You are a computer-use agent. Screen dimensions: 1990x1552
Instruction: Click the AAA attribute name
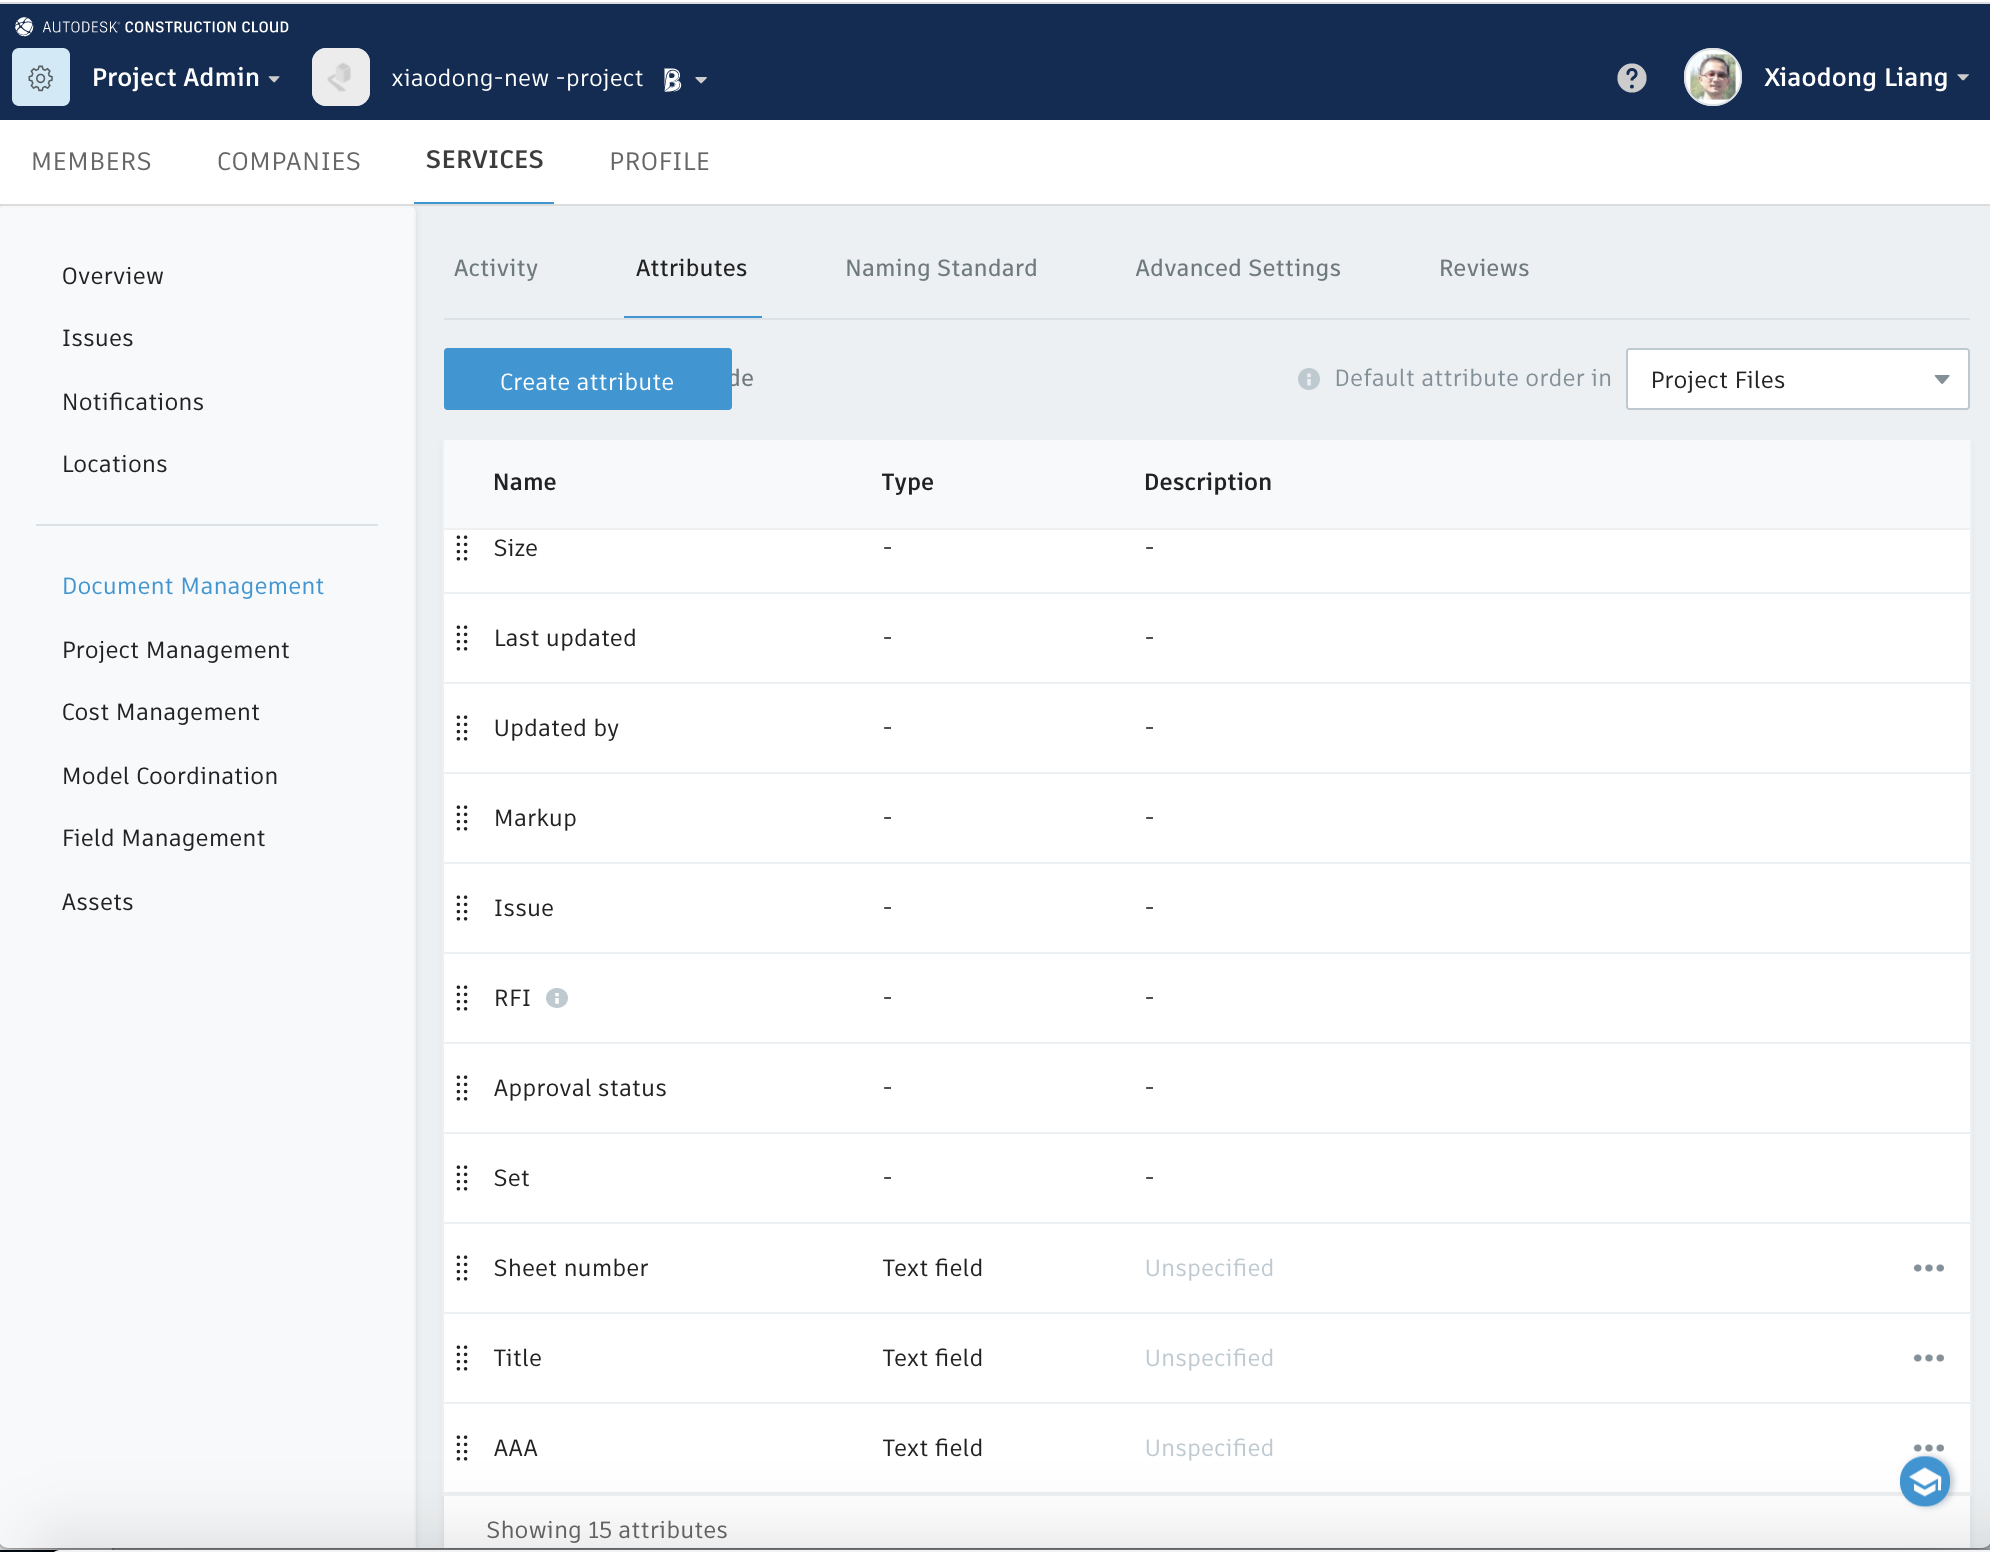(516, 1448)
